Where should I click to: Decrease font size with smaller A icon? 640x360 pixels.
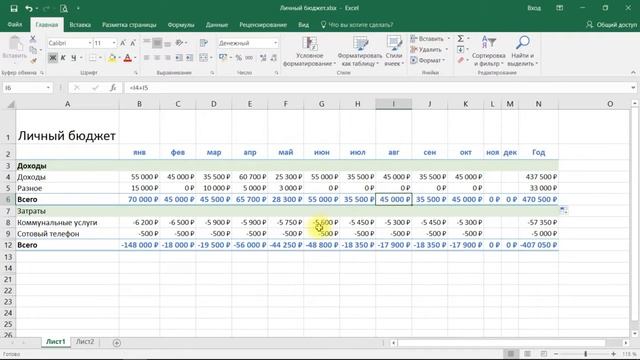point(133,43)
